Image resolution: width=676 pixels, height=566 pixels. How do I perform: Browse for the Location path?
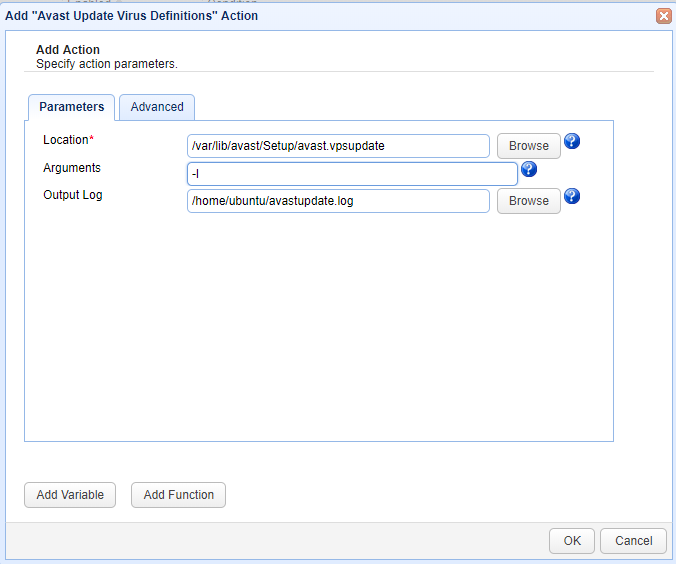(x=529, y=146)
